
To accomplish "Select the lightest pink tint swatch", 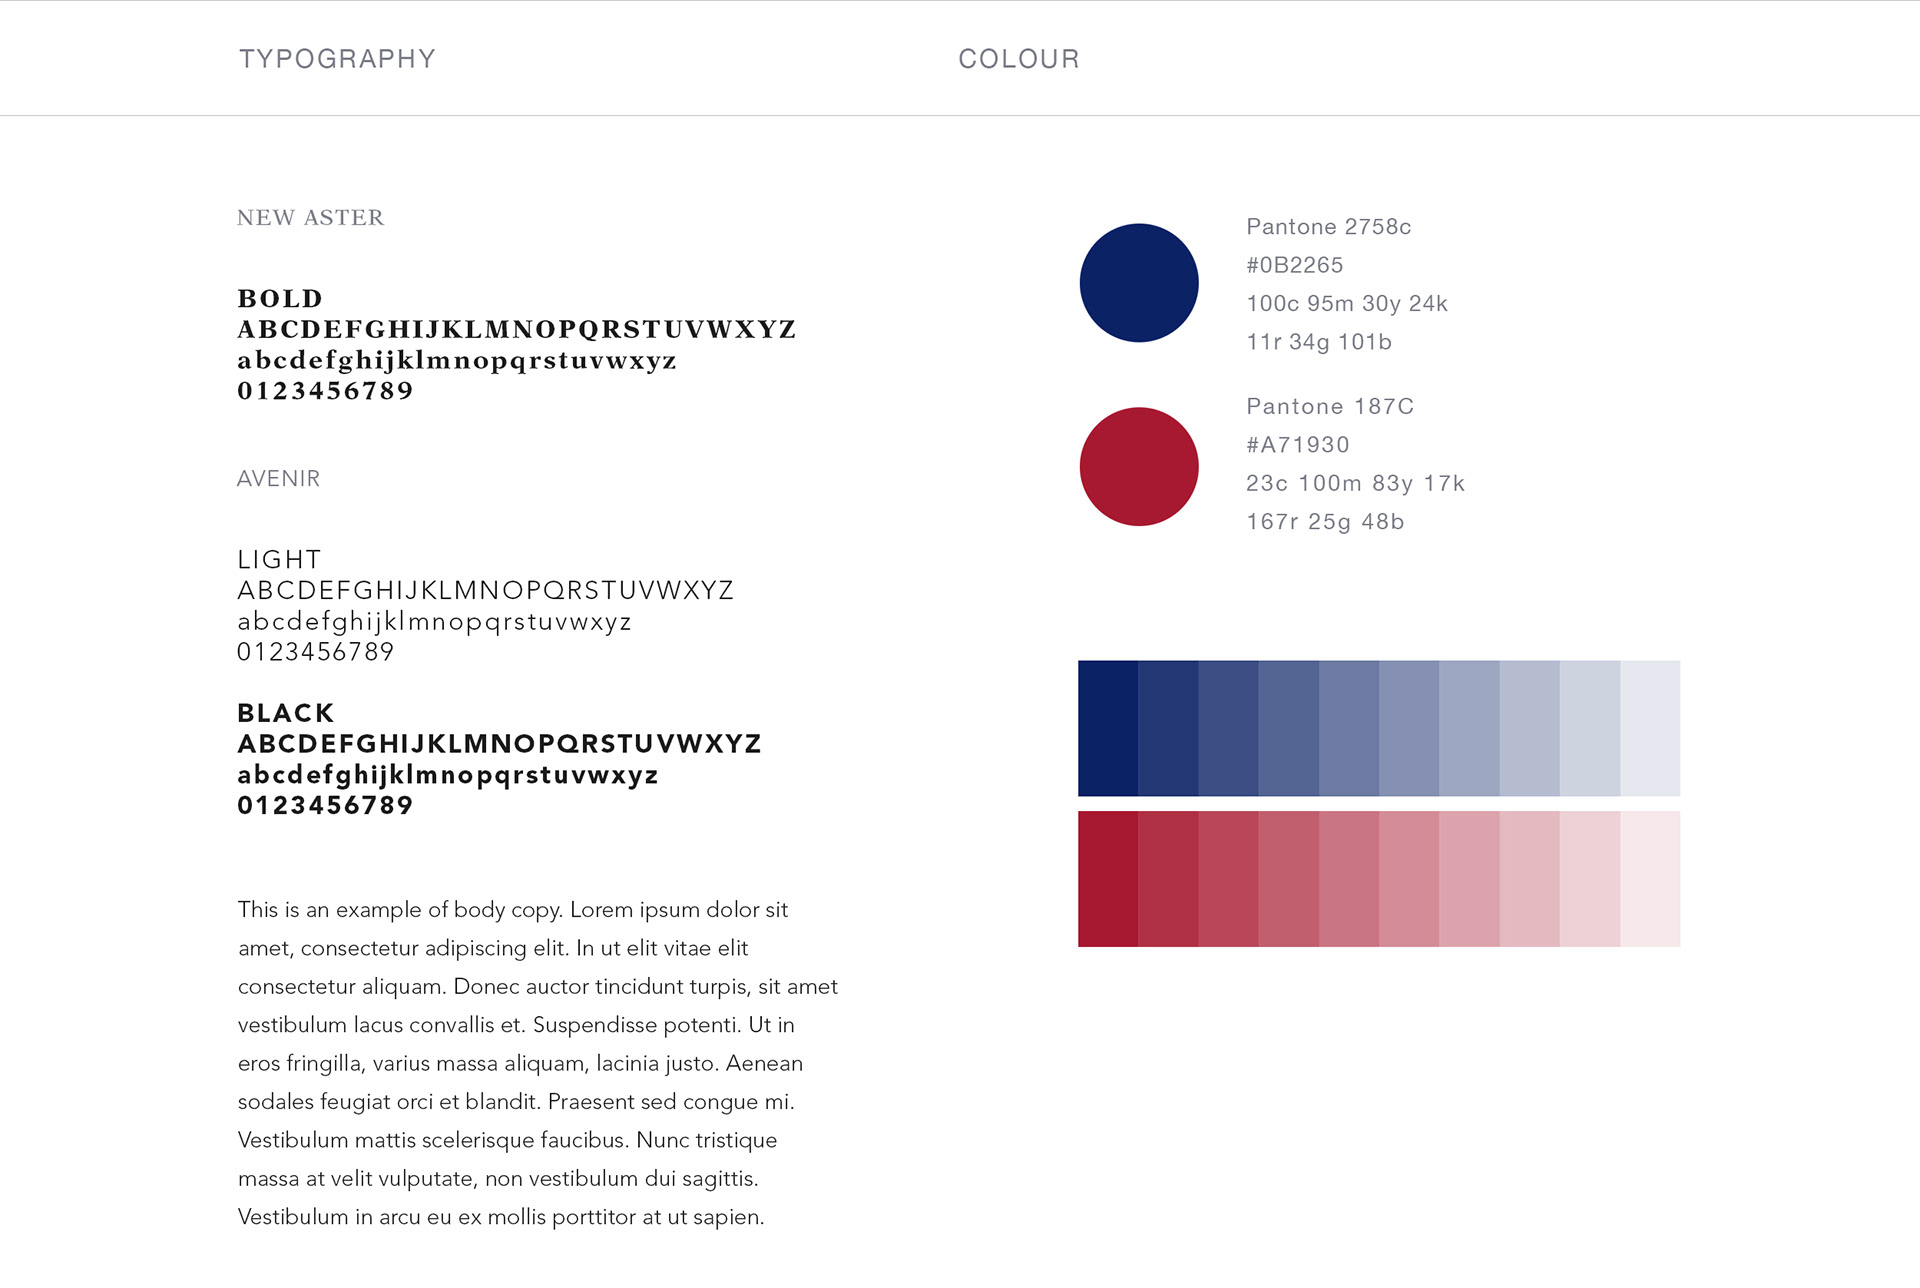I will pyautogui.click(x=1650, y=879).
